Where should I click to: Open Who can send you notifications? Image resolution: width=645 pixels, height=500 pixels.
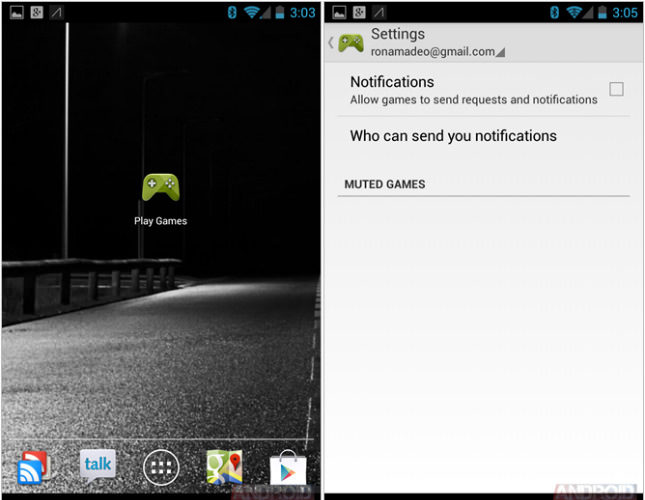pyautogui.click(x=453, y=136)
